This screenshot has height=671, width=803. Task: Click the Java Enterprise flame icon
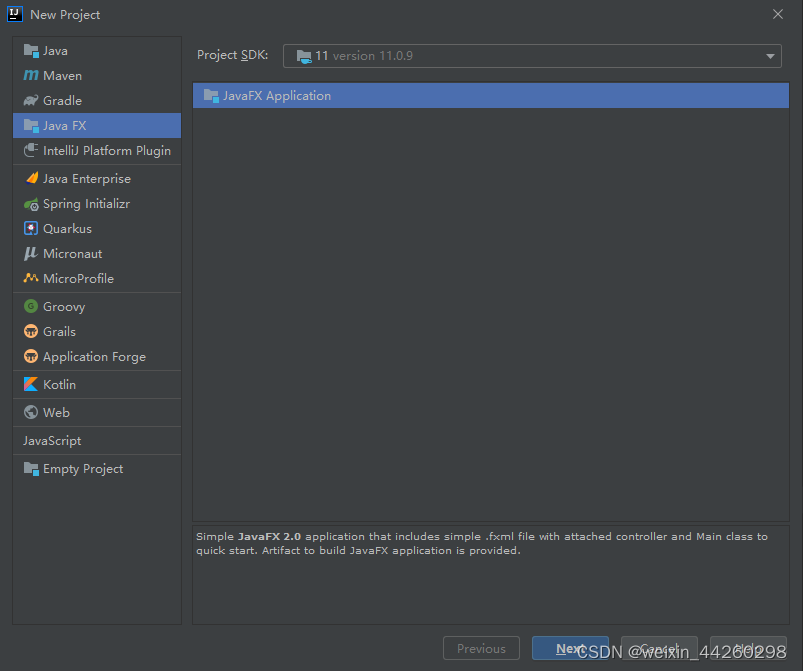(x=31, y=178)
